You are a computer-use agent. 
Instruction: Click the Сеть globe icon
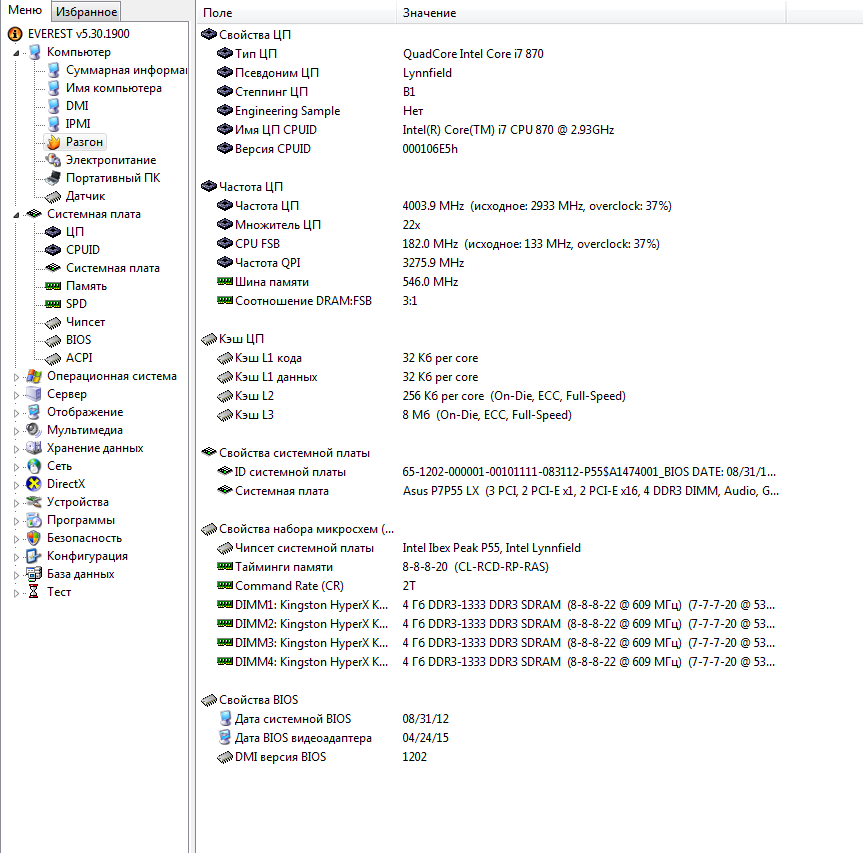tap(34, 466)
